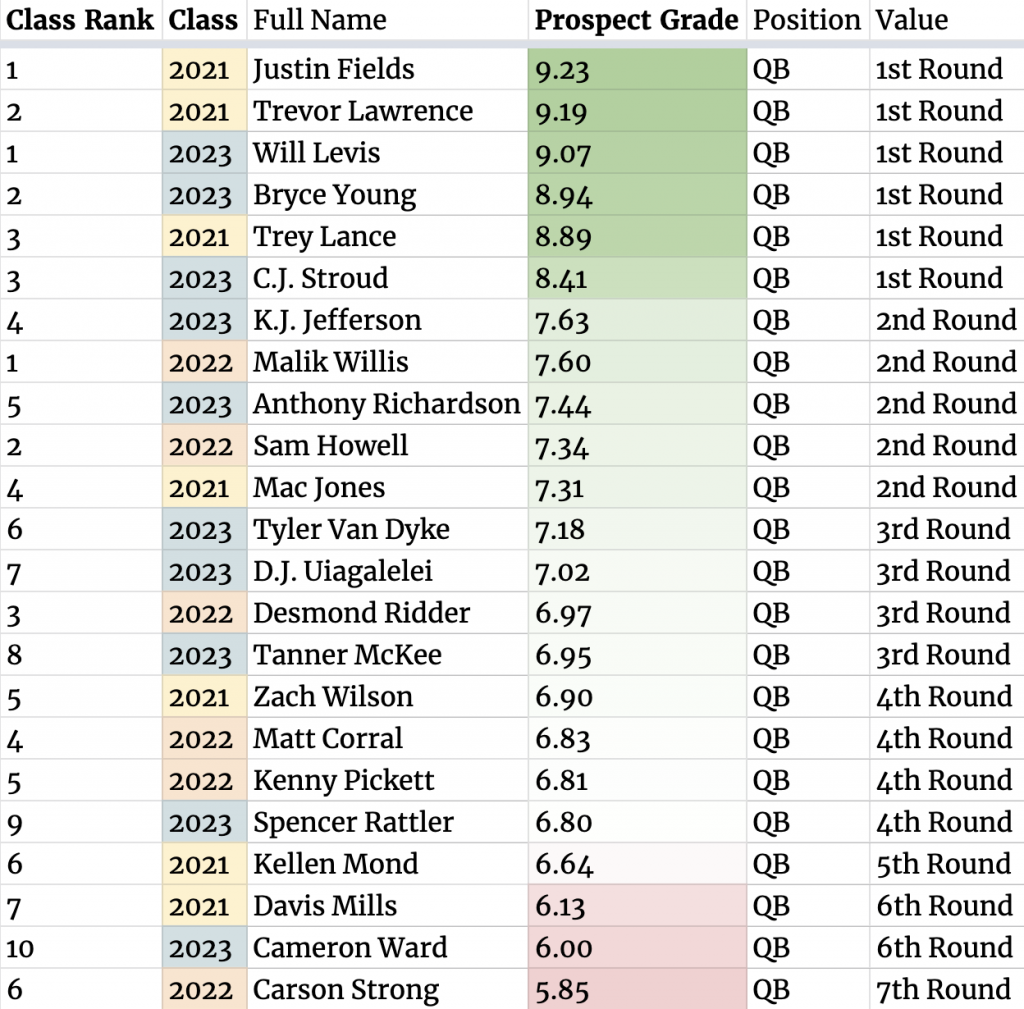Click Cameron Ward's 6.00 grade cell
The image size is (1024, 1009).
[637, 948]
